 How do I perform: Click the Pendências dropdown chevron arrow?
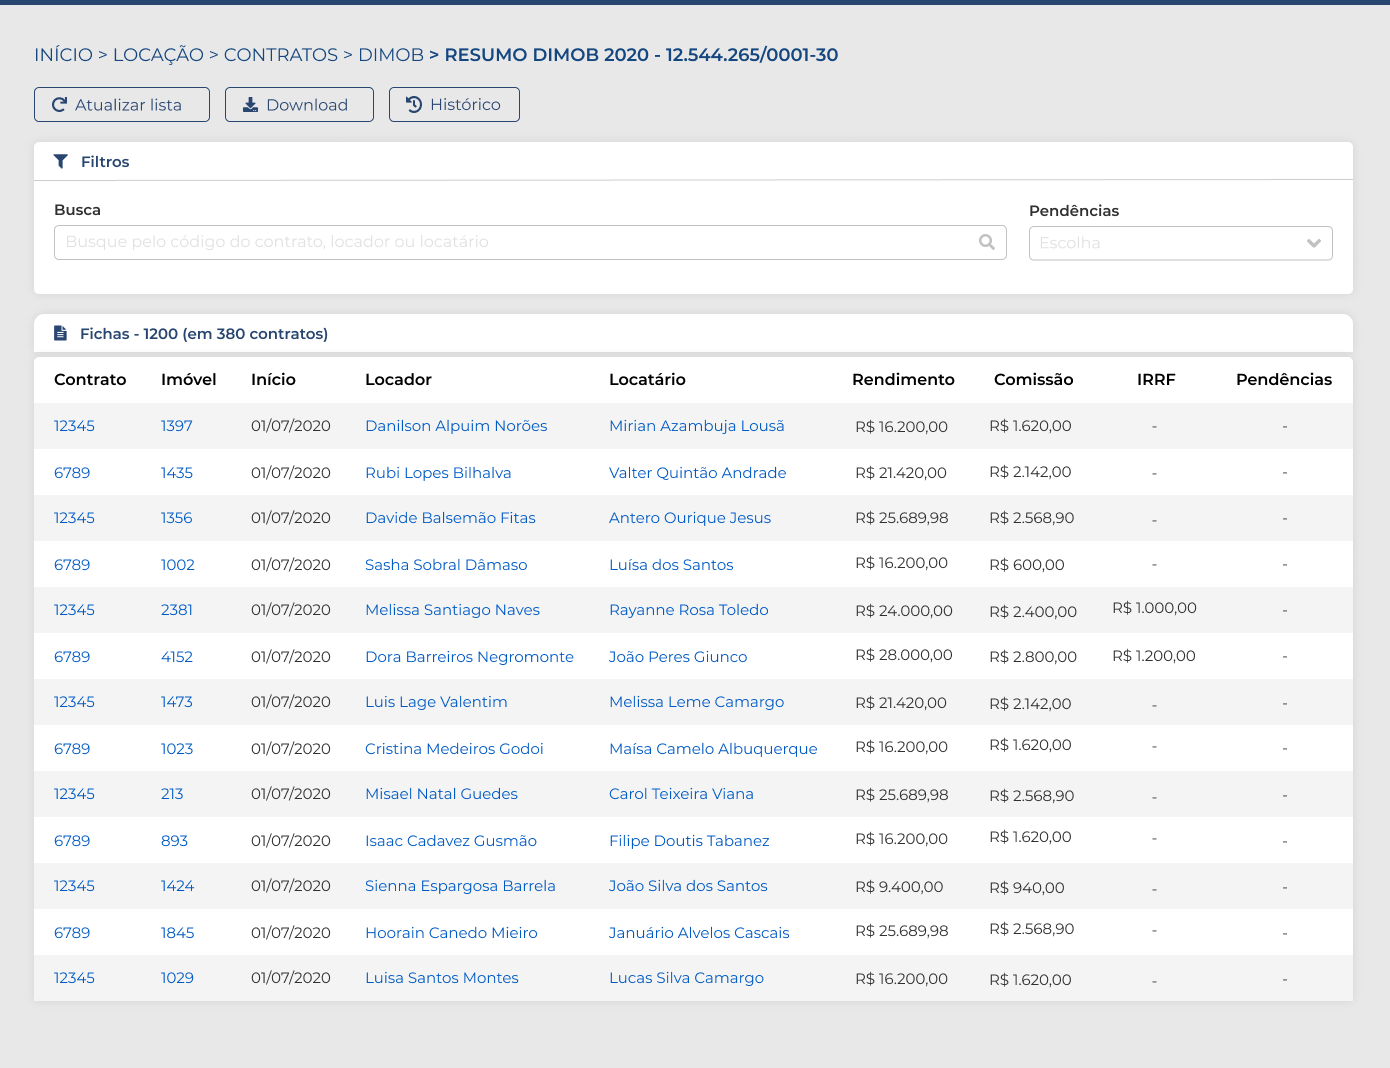point(1313,243)
